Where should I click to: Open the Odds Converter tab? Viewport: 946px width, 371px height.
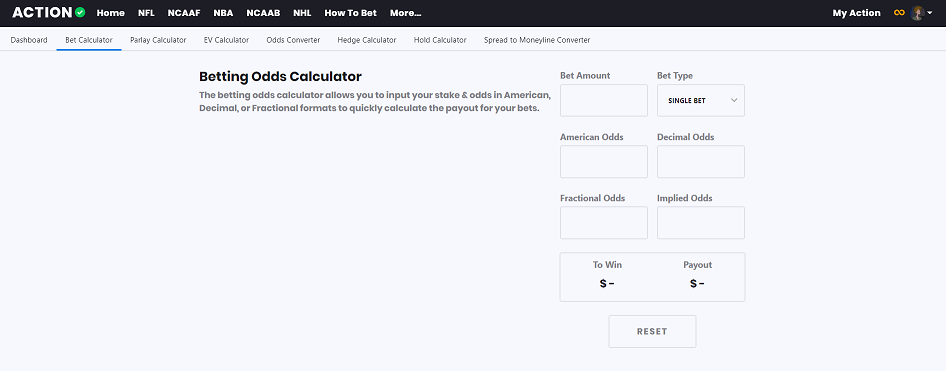tap(293, 40)
